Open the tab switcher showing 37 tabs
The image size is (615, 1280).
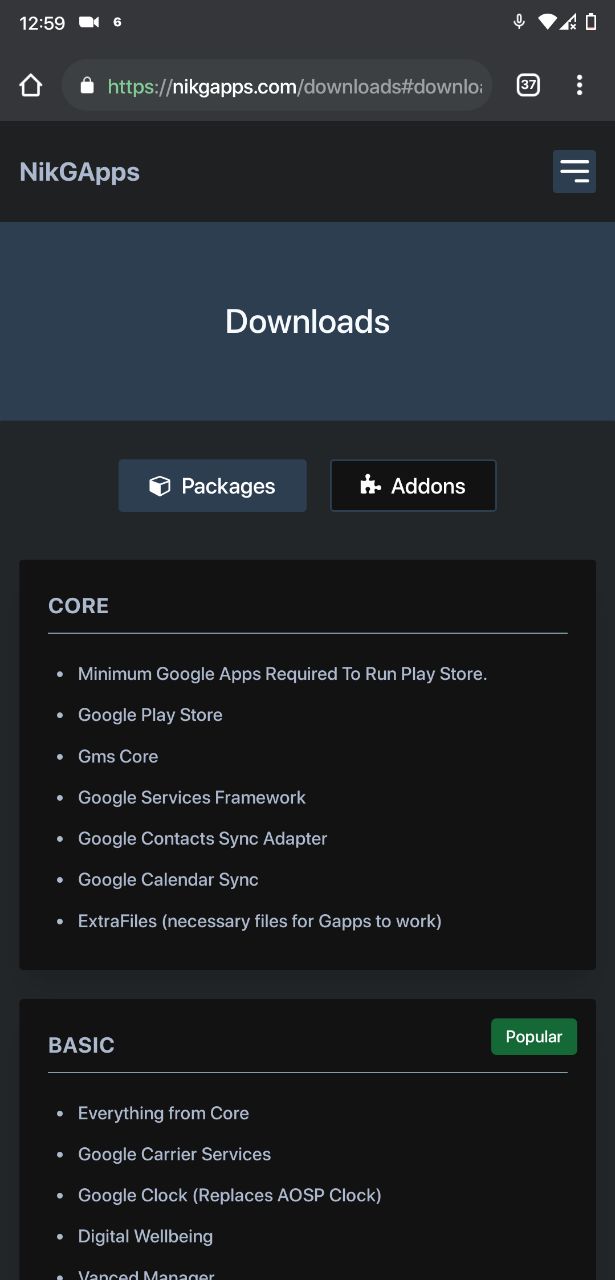tap(528, 86)
